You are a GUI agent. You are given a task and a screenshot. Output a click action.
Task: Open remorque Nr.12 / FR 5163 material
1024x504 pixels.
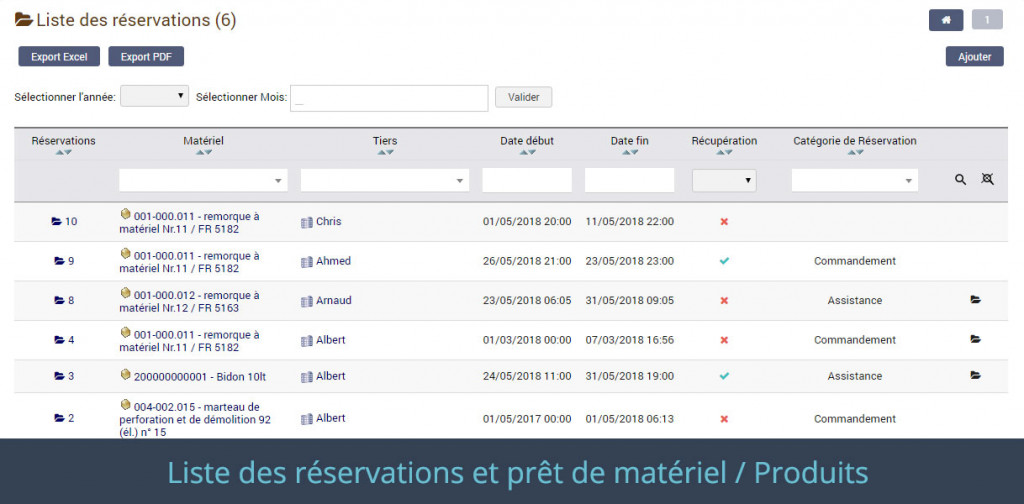(x=189, y=302)
